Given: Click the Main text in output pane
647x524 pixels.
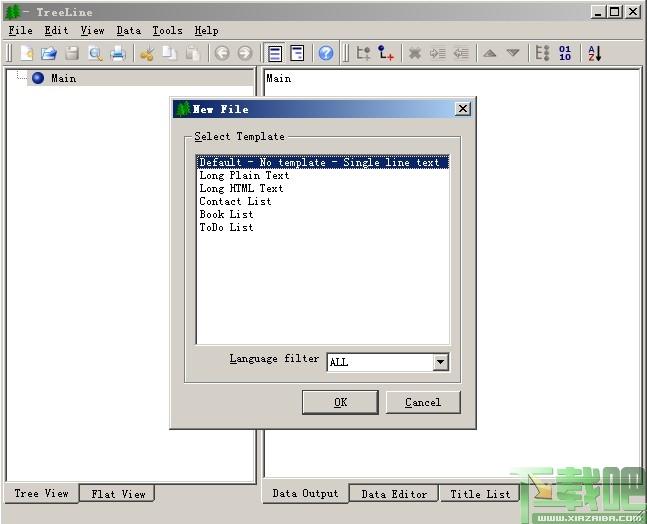Looking at the screenshot, I should coord(279,78).
